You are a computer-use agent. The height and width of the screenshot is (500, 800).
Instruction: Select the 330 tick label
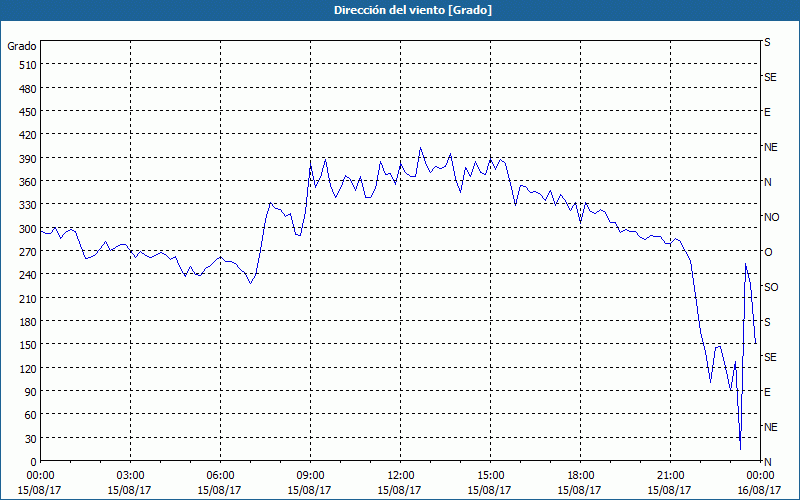(28, 205)
